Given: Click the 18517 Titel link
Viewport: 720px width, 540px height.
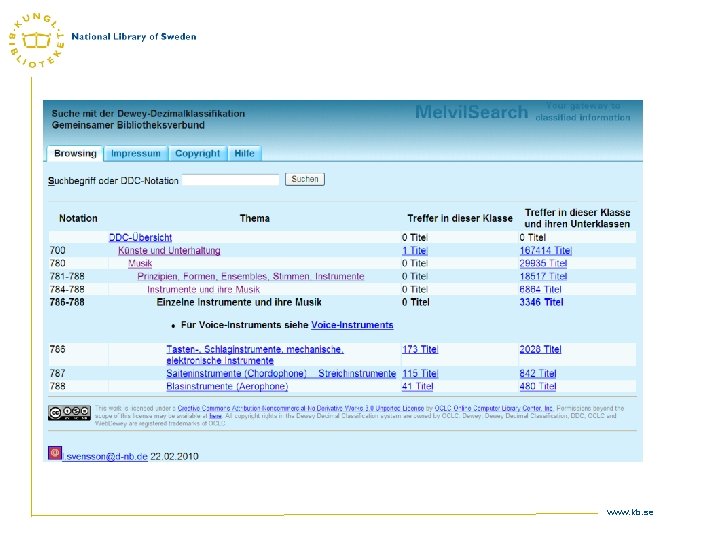Looking at the screenshot, I should pyautogui.click(x=543, y=276).
